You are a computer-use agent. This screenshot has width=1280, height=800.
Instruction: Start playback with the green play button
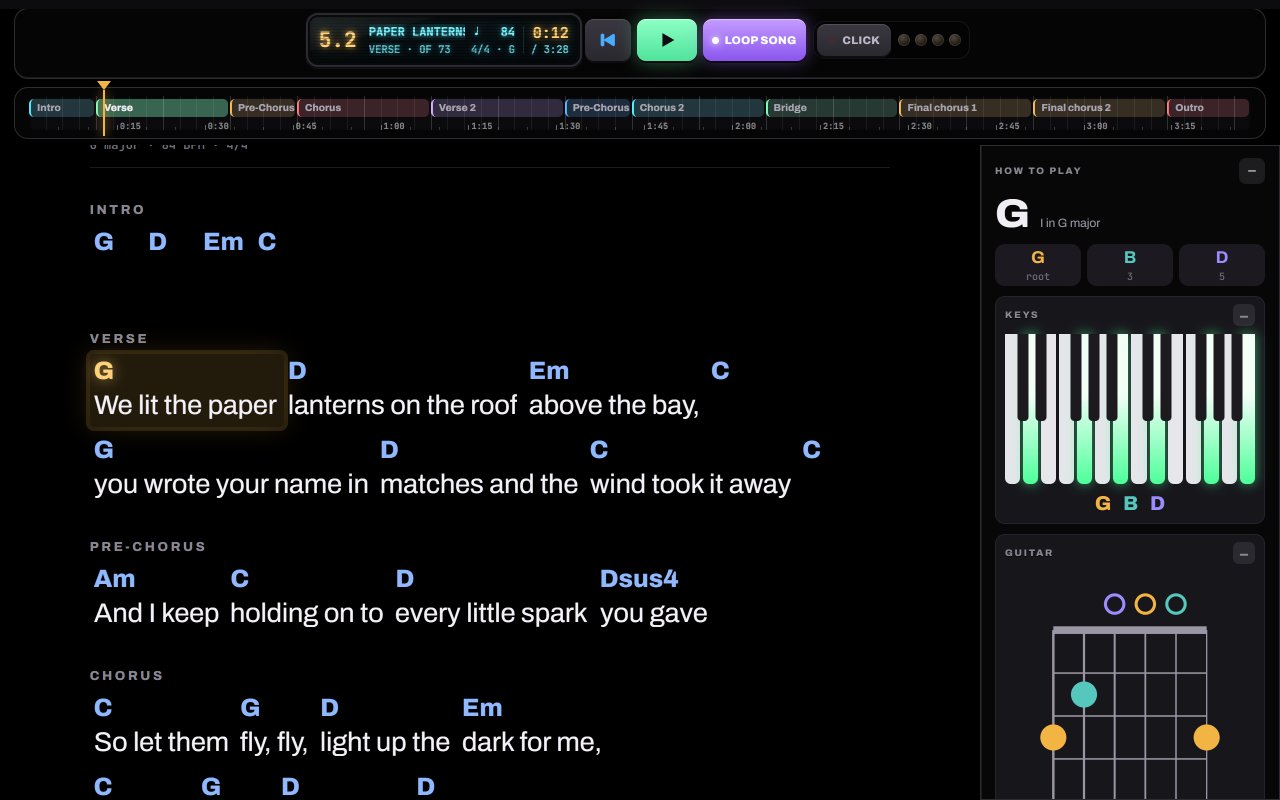click(x=667, y=40)
